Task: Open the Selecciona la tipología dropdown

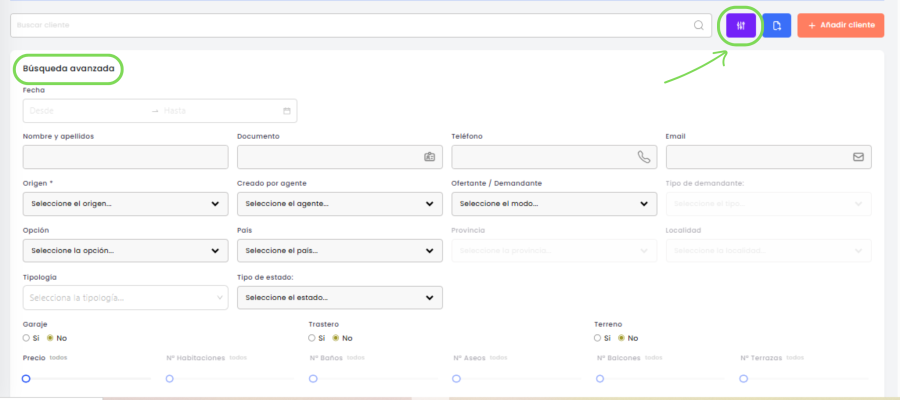Action: pos(126,298)
